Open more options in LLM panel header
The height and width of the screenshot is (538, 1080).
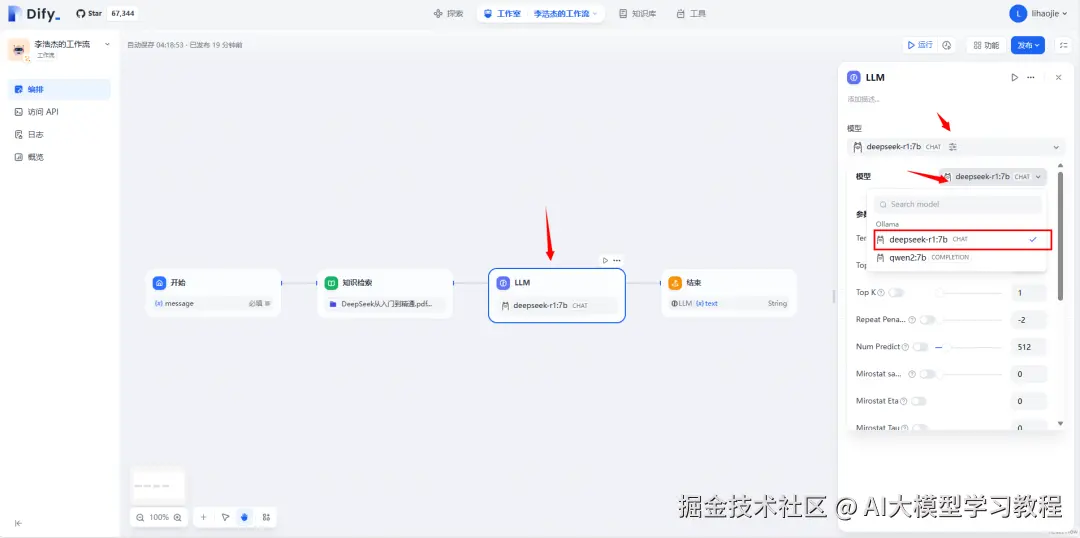pos(1030,78)
